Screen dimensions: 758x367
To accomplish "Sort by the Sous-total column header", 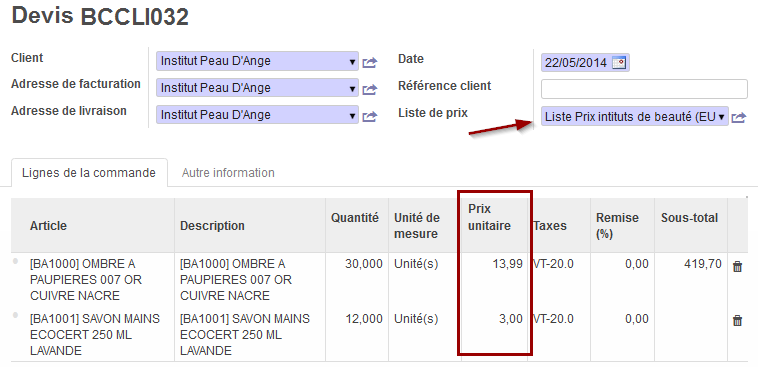I will 689,218.
